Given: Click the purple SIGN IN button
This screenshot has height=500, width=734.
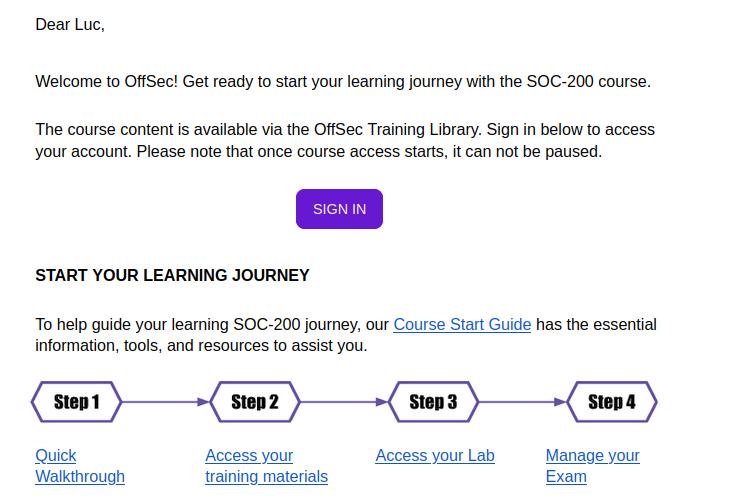Looking at the screenshot, I should tap(339, 209).
